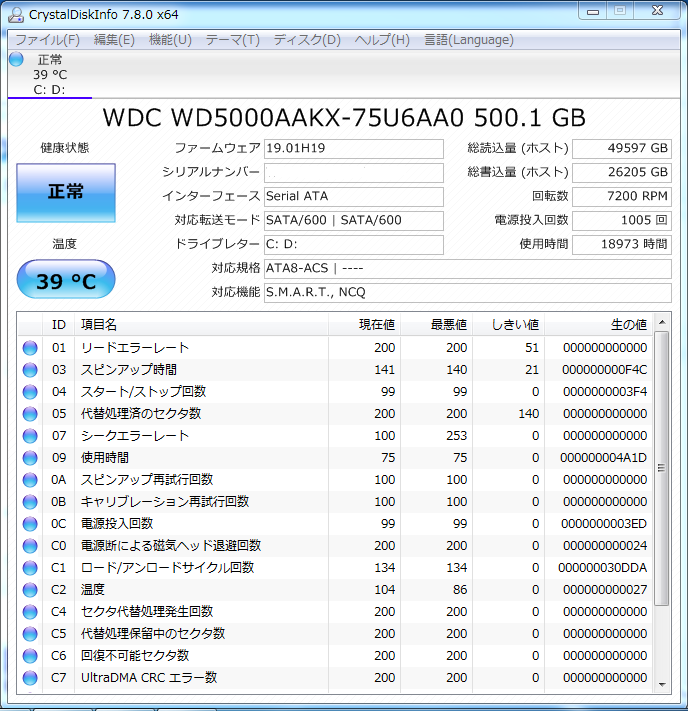Click status orb for row C7 UltraDMA CRC エラー数
This screenshot has height=711, width=688.
coord(30,677)
